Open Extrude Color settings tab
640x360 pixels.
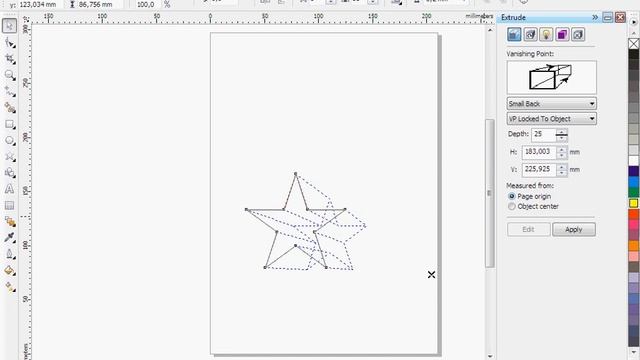tap(562, 35)
